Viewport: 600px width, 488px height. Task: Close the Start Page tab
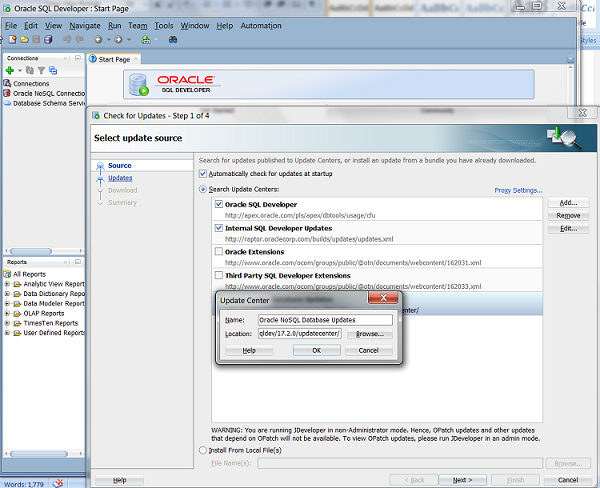135,59
